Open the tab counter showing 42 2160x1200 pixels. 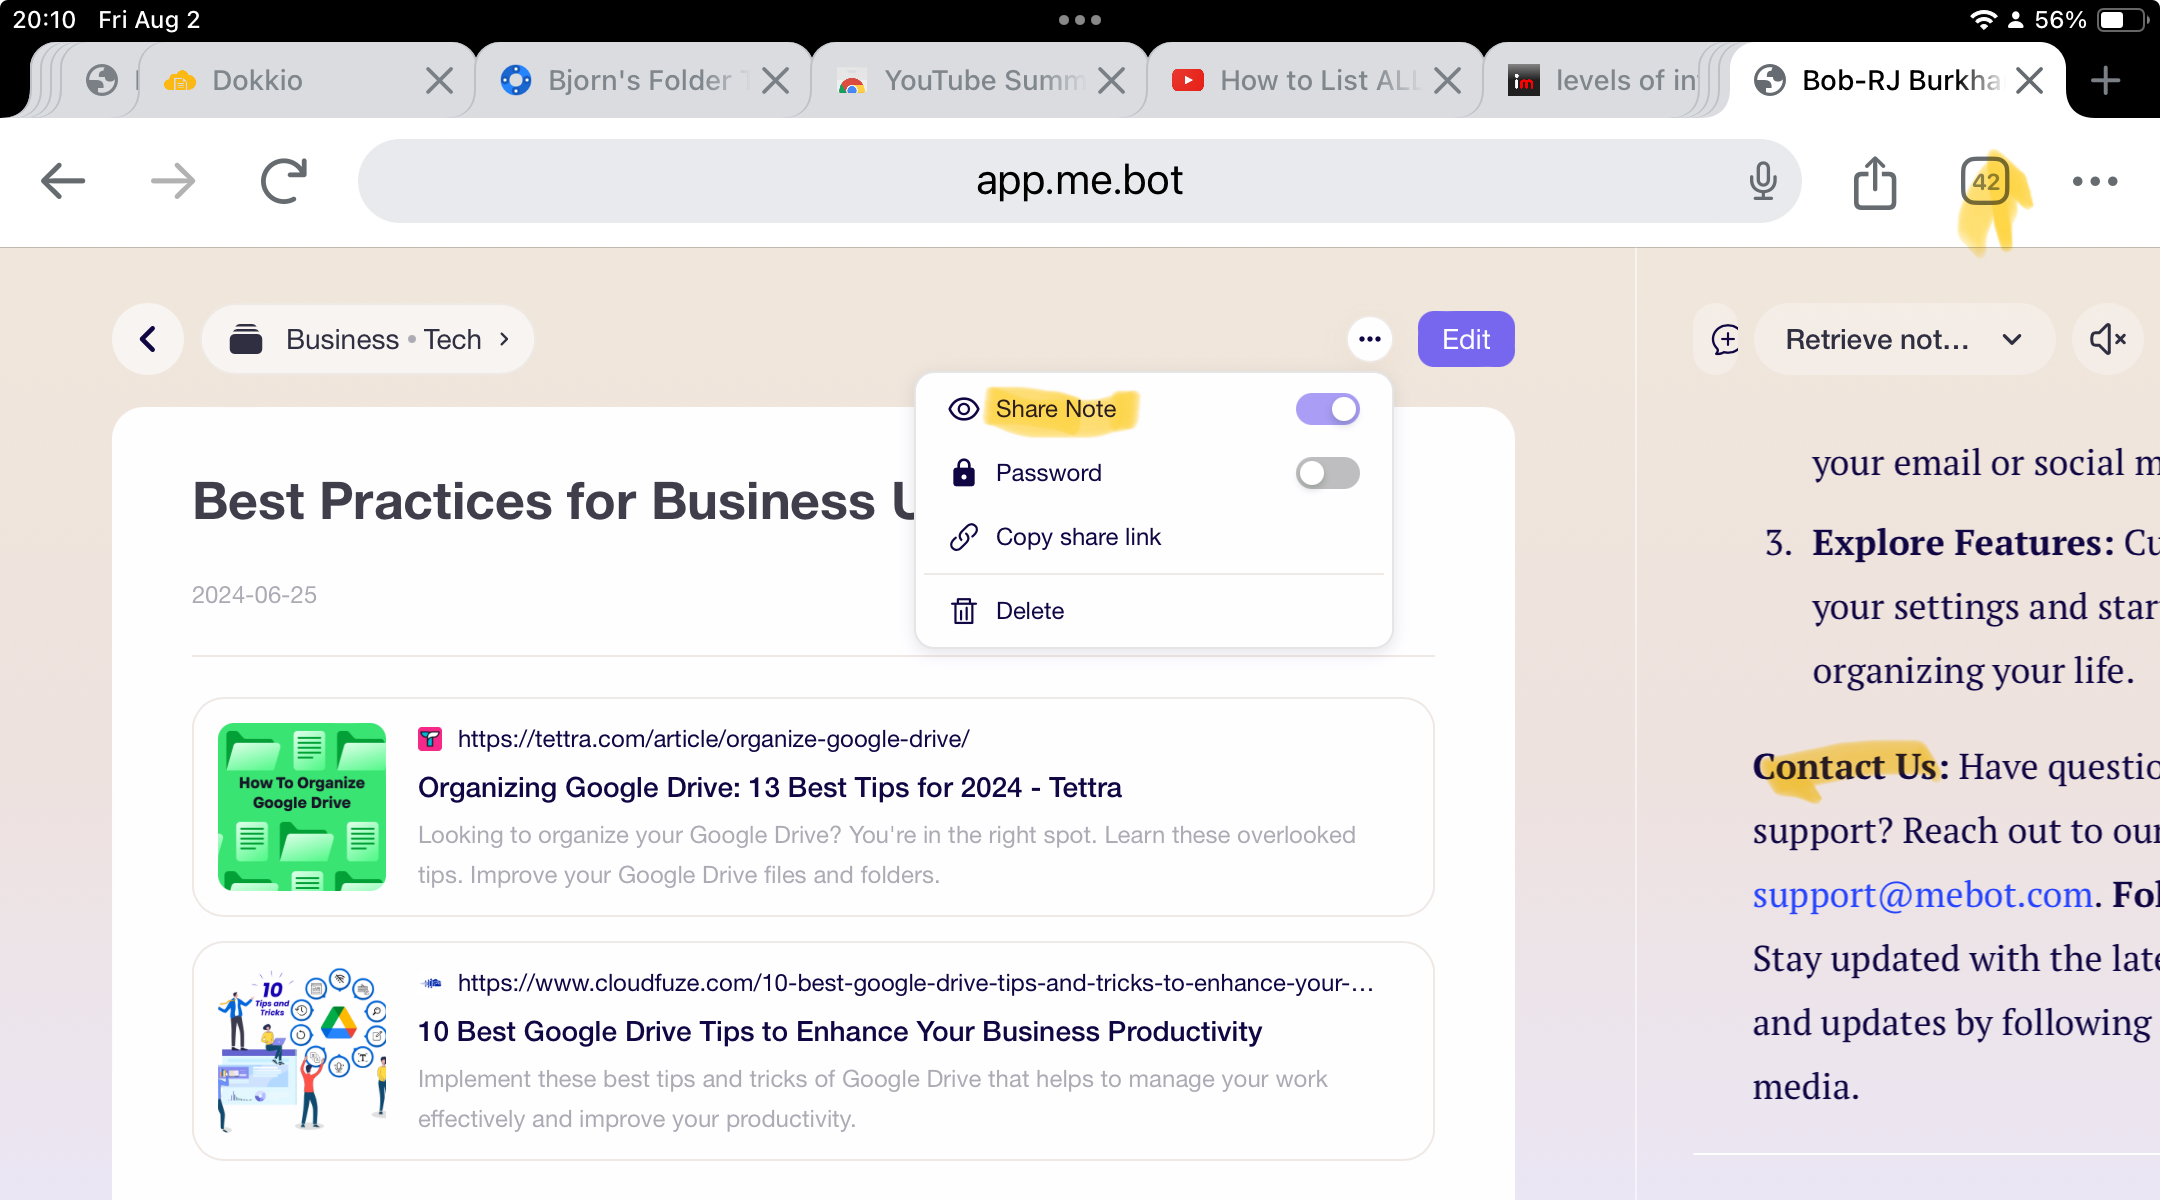[x=1985, y=182]
